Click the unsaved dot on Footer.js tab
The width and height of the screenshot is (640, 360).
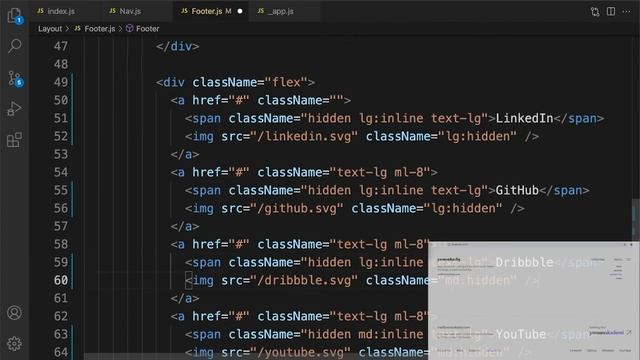tap(240, 11)
